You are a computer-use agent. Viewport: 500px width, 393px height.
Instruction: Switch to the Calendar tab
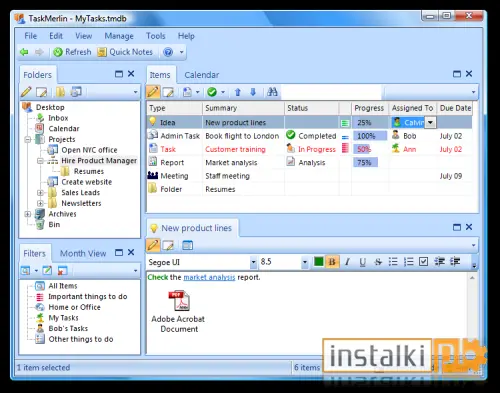pos(202,75)
